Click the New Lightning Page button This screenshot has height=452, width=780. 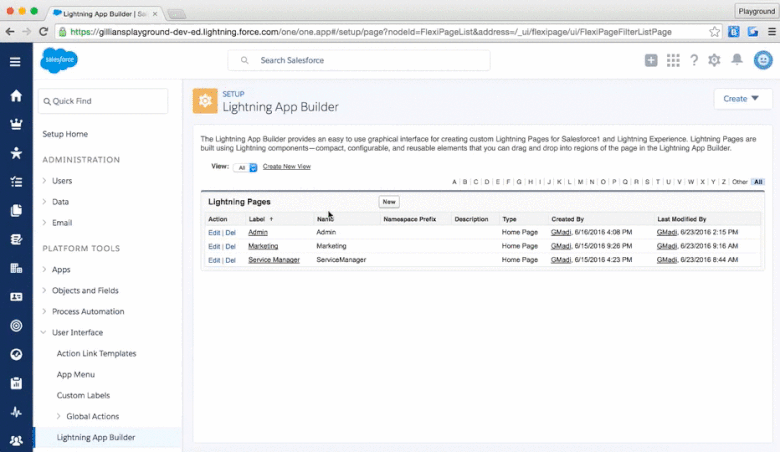[x=389, y=201]
